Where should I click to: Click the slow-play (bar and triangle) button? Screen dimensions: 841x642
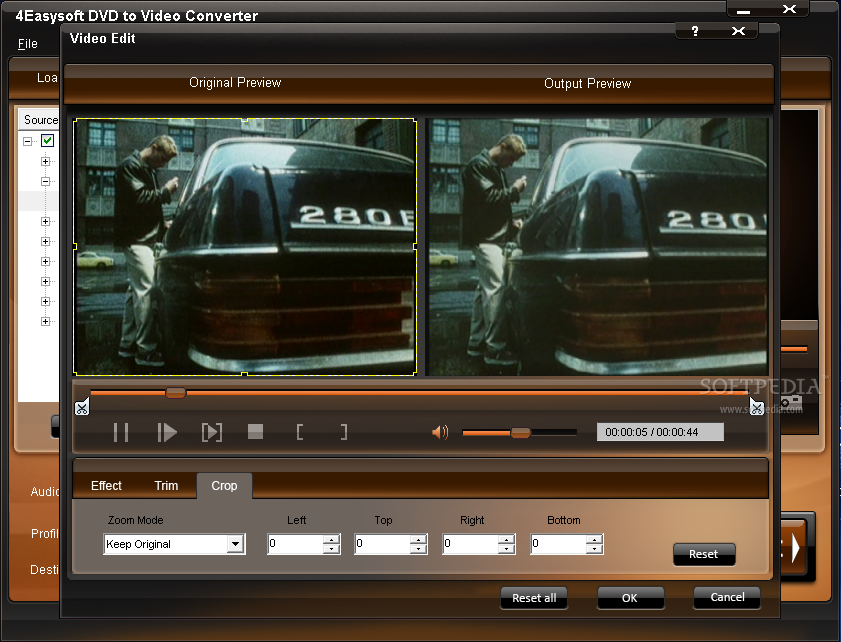pyautogui.click(x=167, y=432)
